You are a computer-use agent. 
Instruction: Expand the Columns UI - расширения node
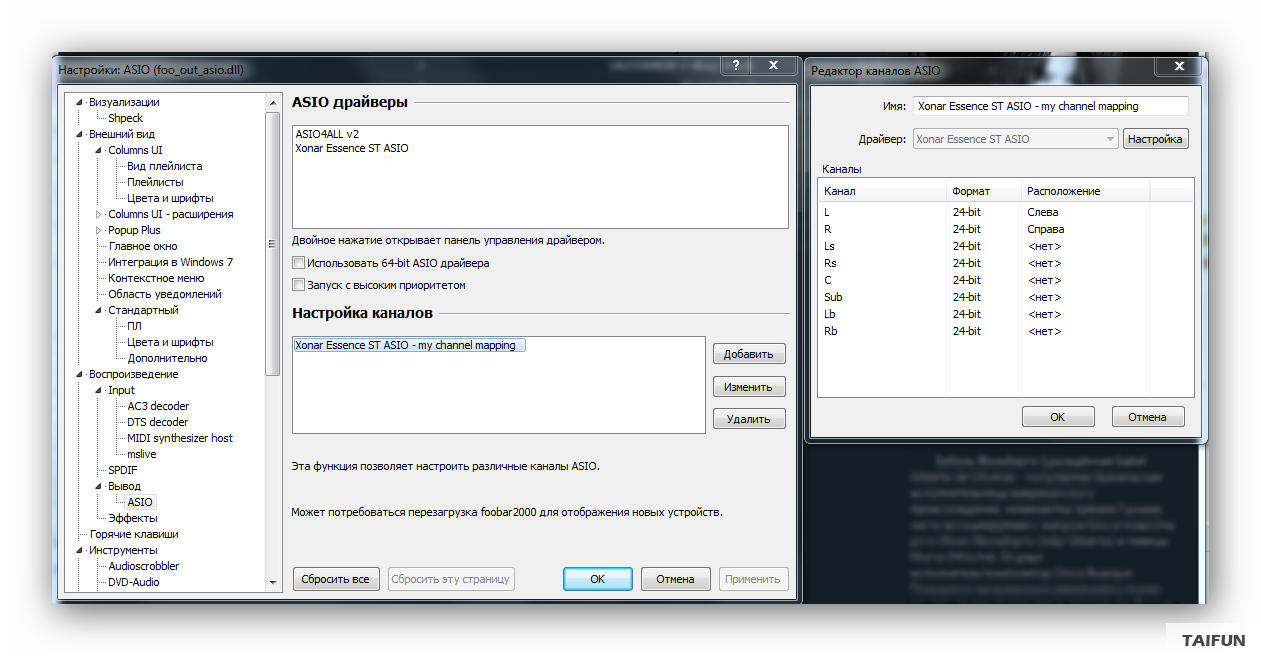(x=99, y=214)
